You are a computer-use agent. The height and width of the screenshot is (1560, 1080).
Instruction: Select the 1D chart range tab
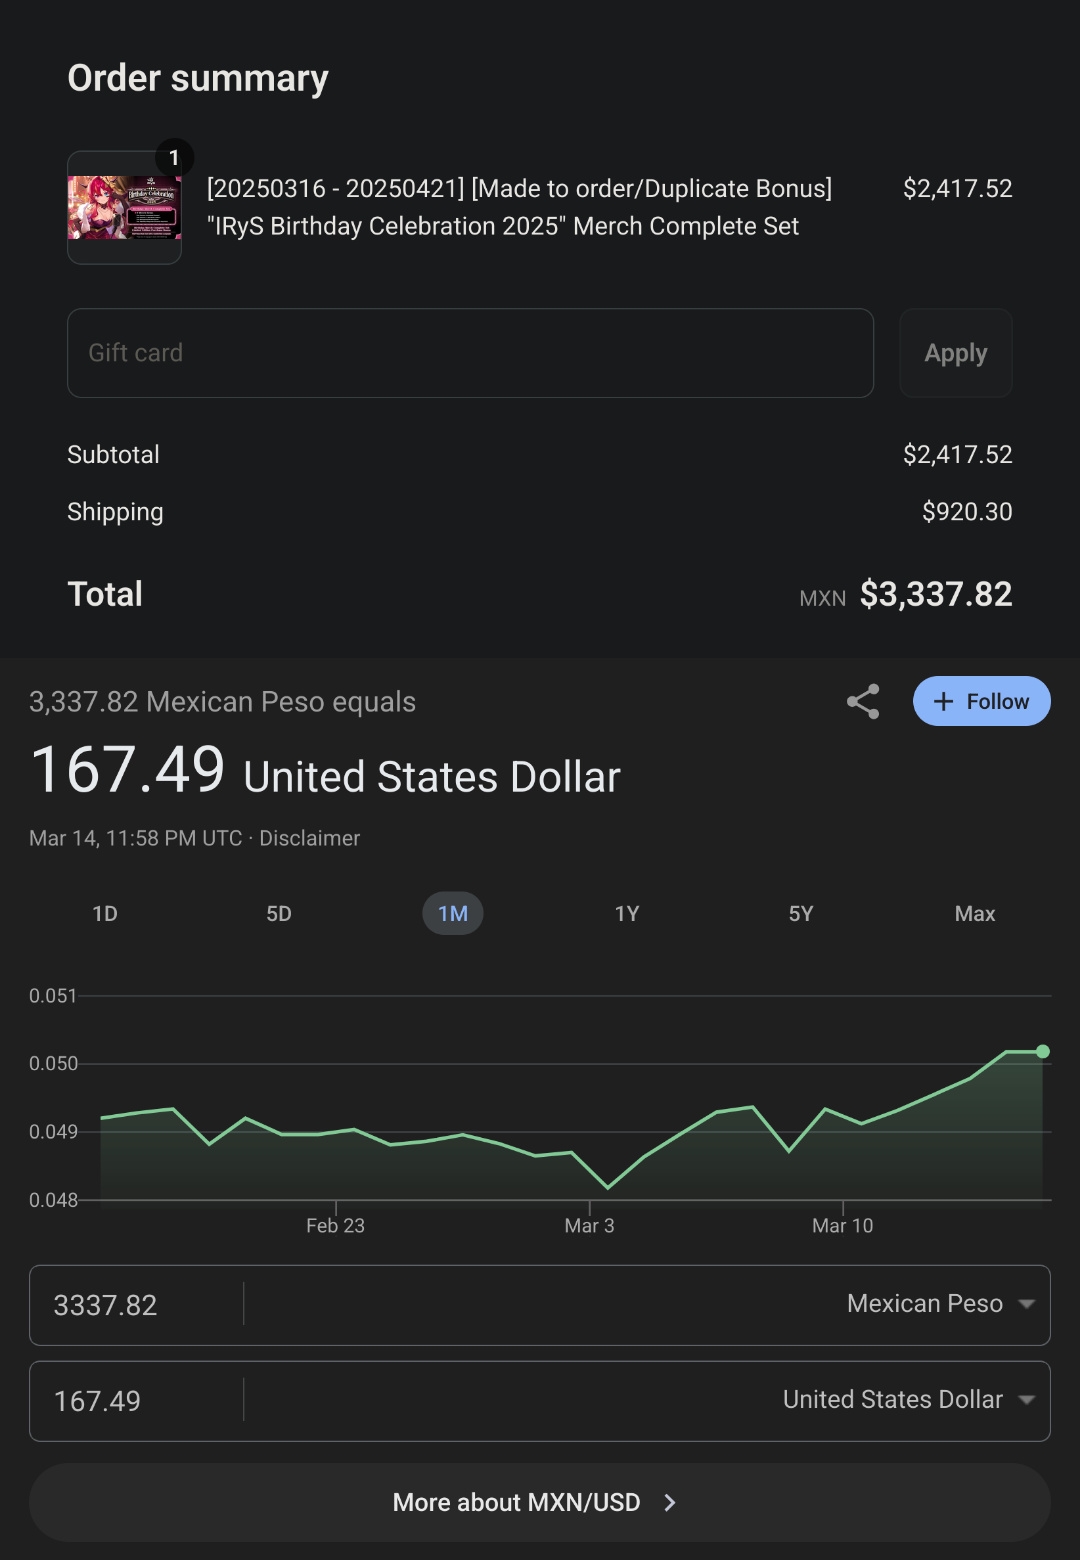pos(105,914)
